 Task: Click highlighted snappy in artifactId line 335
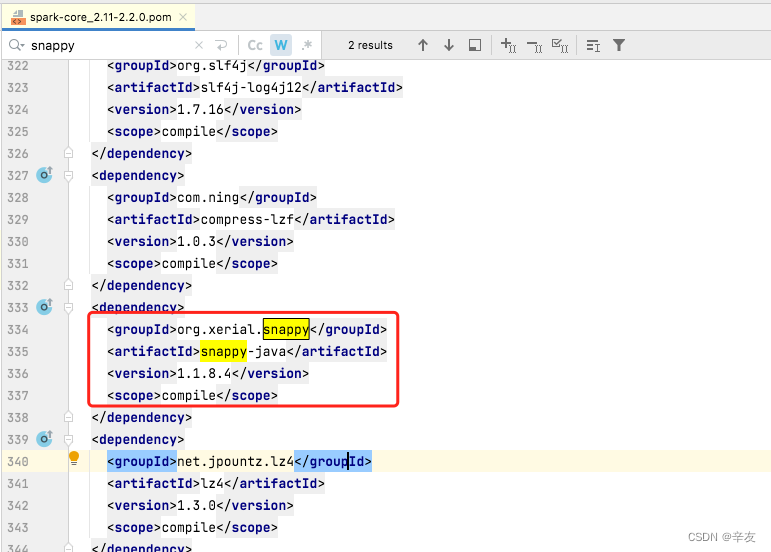click(223, 351)
